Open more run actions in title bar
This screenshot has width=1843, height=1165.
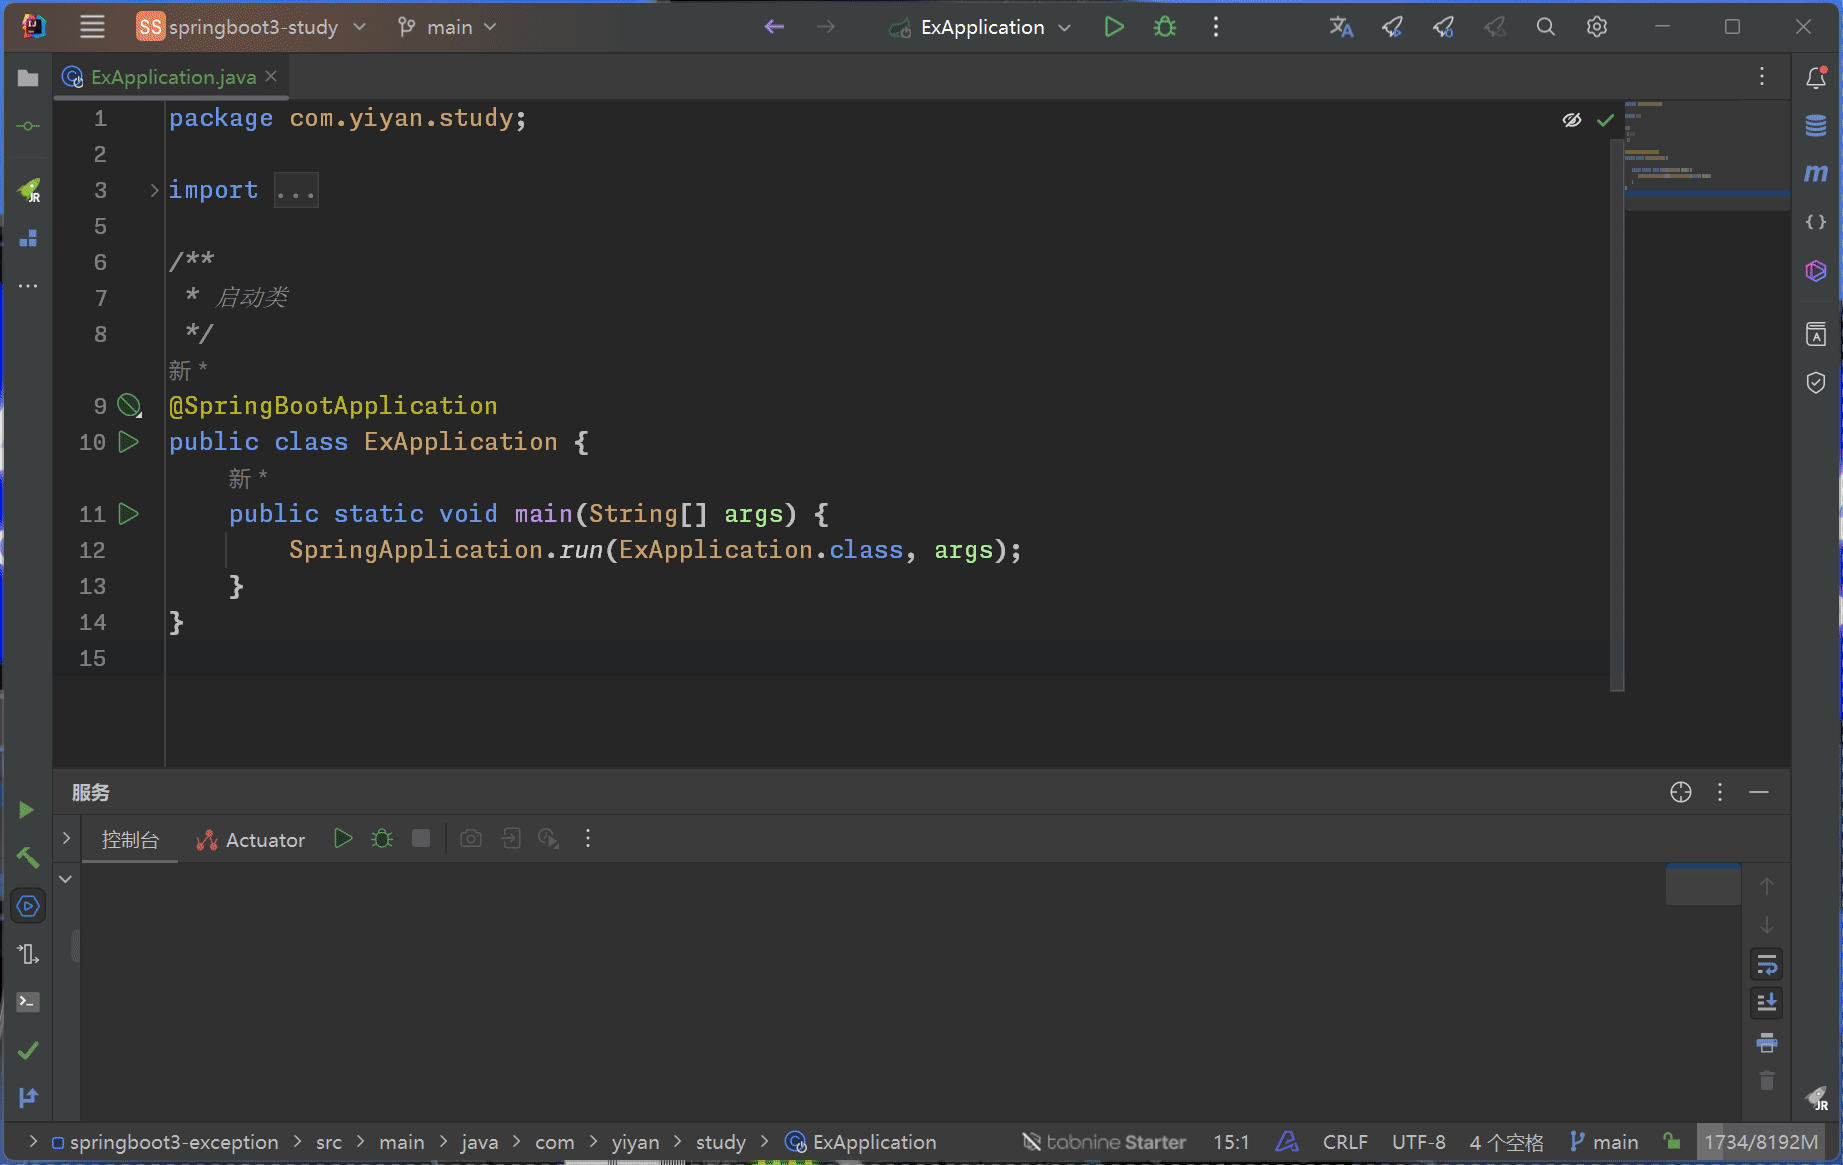click(x=1216, y=27)
